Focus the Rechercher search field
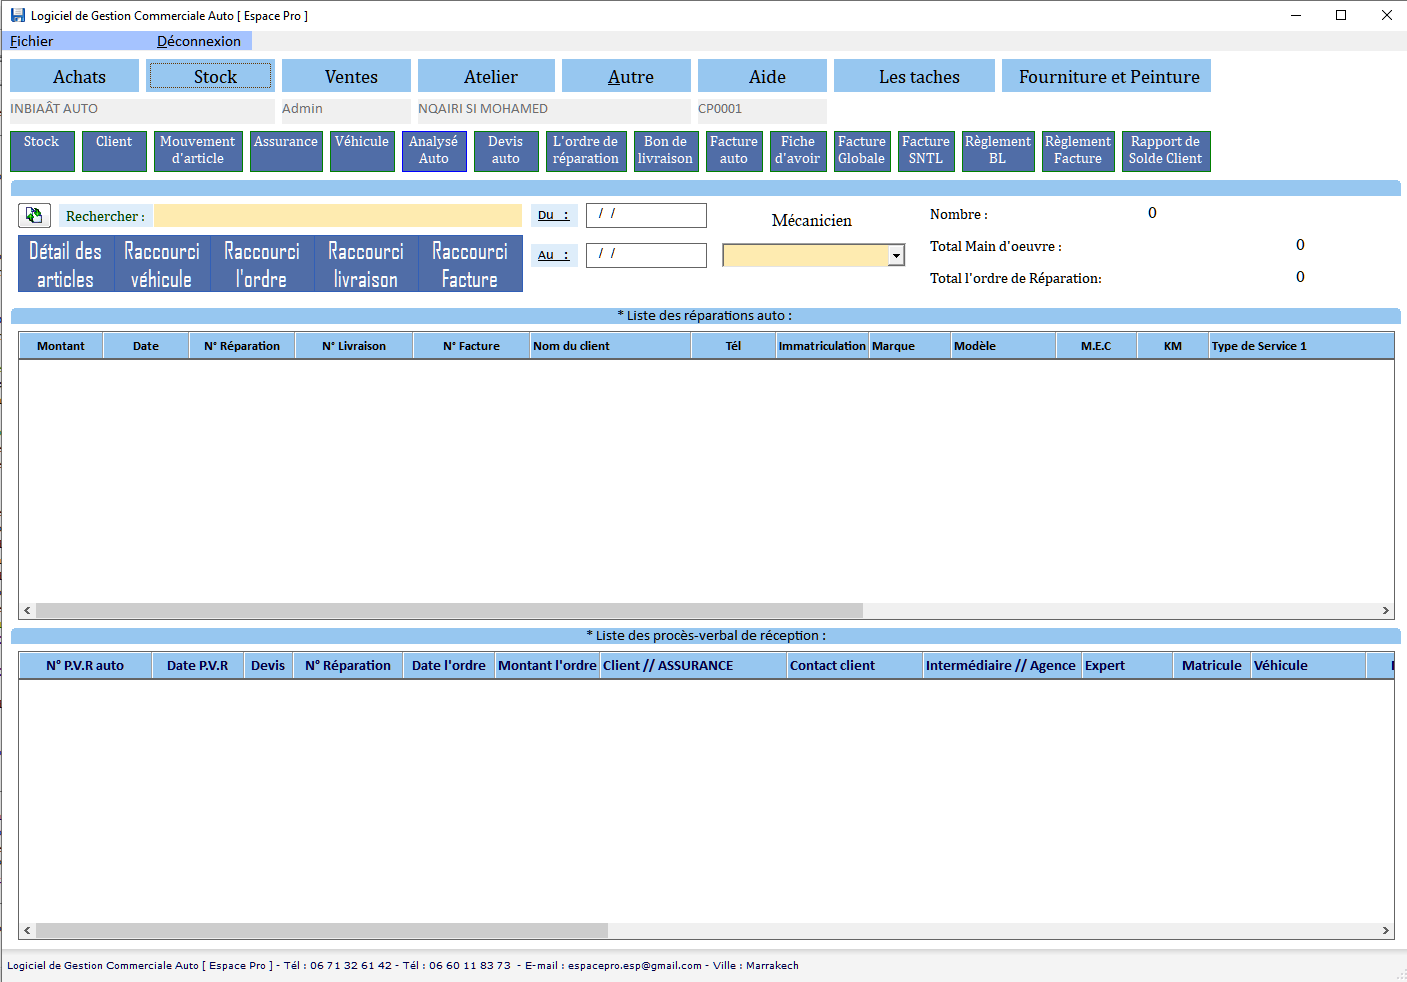The height and width of the screenshot is (982, 1407). [338, 216]
